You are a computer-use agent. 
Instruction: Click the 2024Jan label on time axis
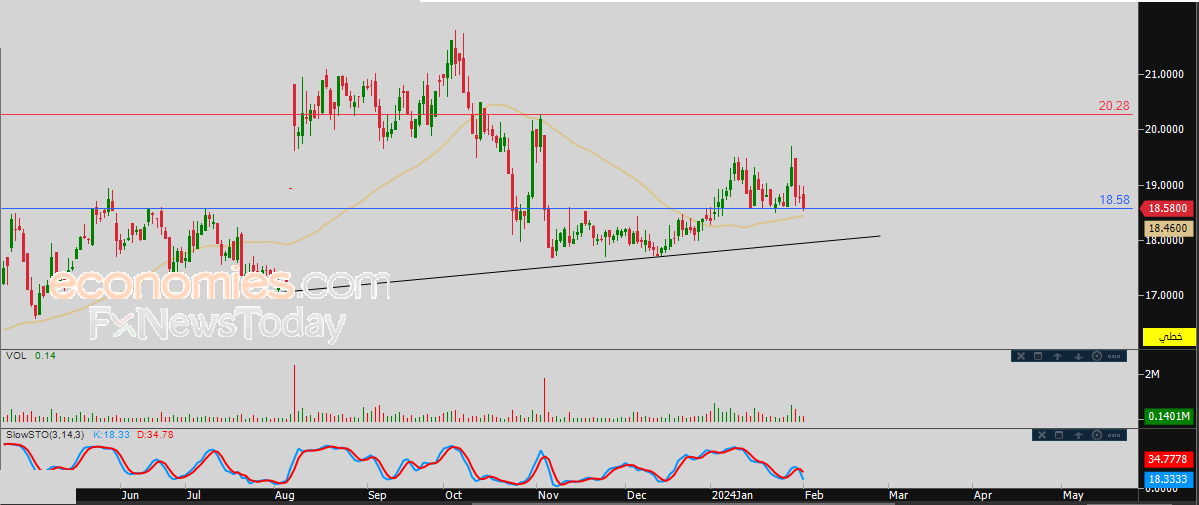click(x=732, y=495)
